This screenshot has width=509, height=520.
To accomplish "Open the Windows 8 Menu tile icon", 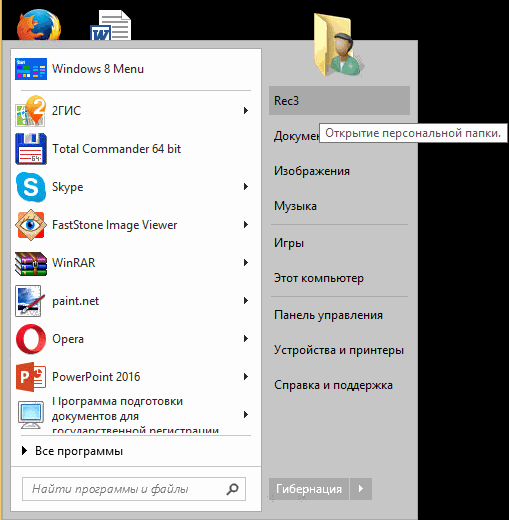I will click(31, 69).
